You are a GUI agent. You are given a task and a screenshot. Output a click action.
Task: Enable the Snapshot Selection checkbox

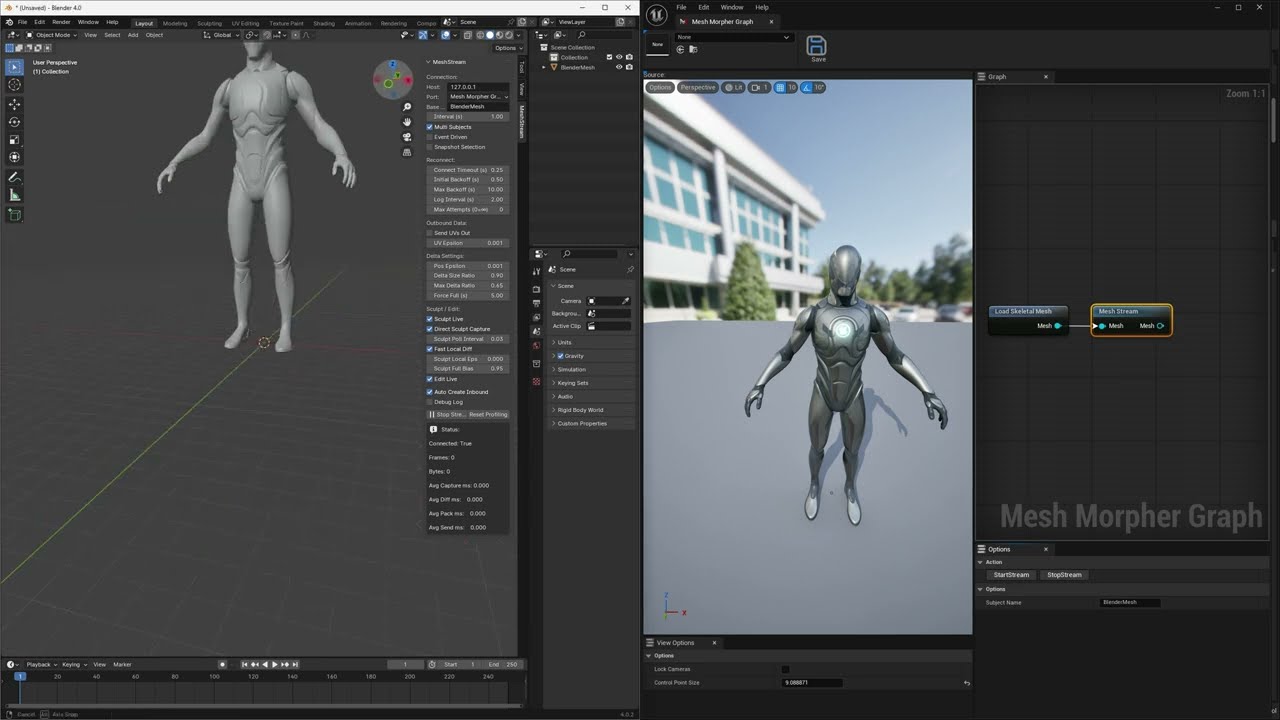point(430,147)
